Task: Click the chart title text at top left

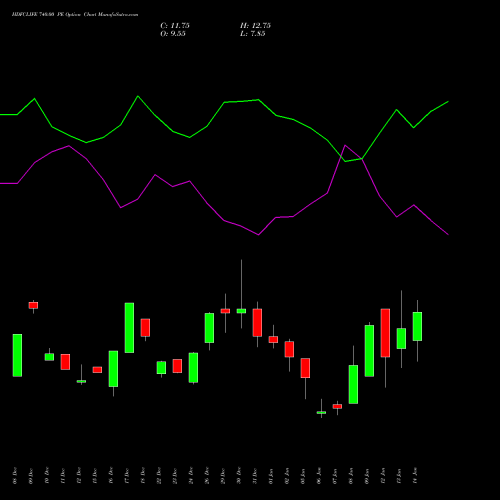Action: click(x=75, y=15)
